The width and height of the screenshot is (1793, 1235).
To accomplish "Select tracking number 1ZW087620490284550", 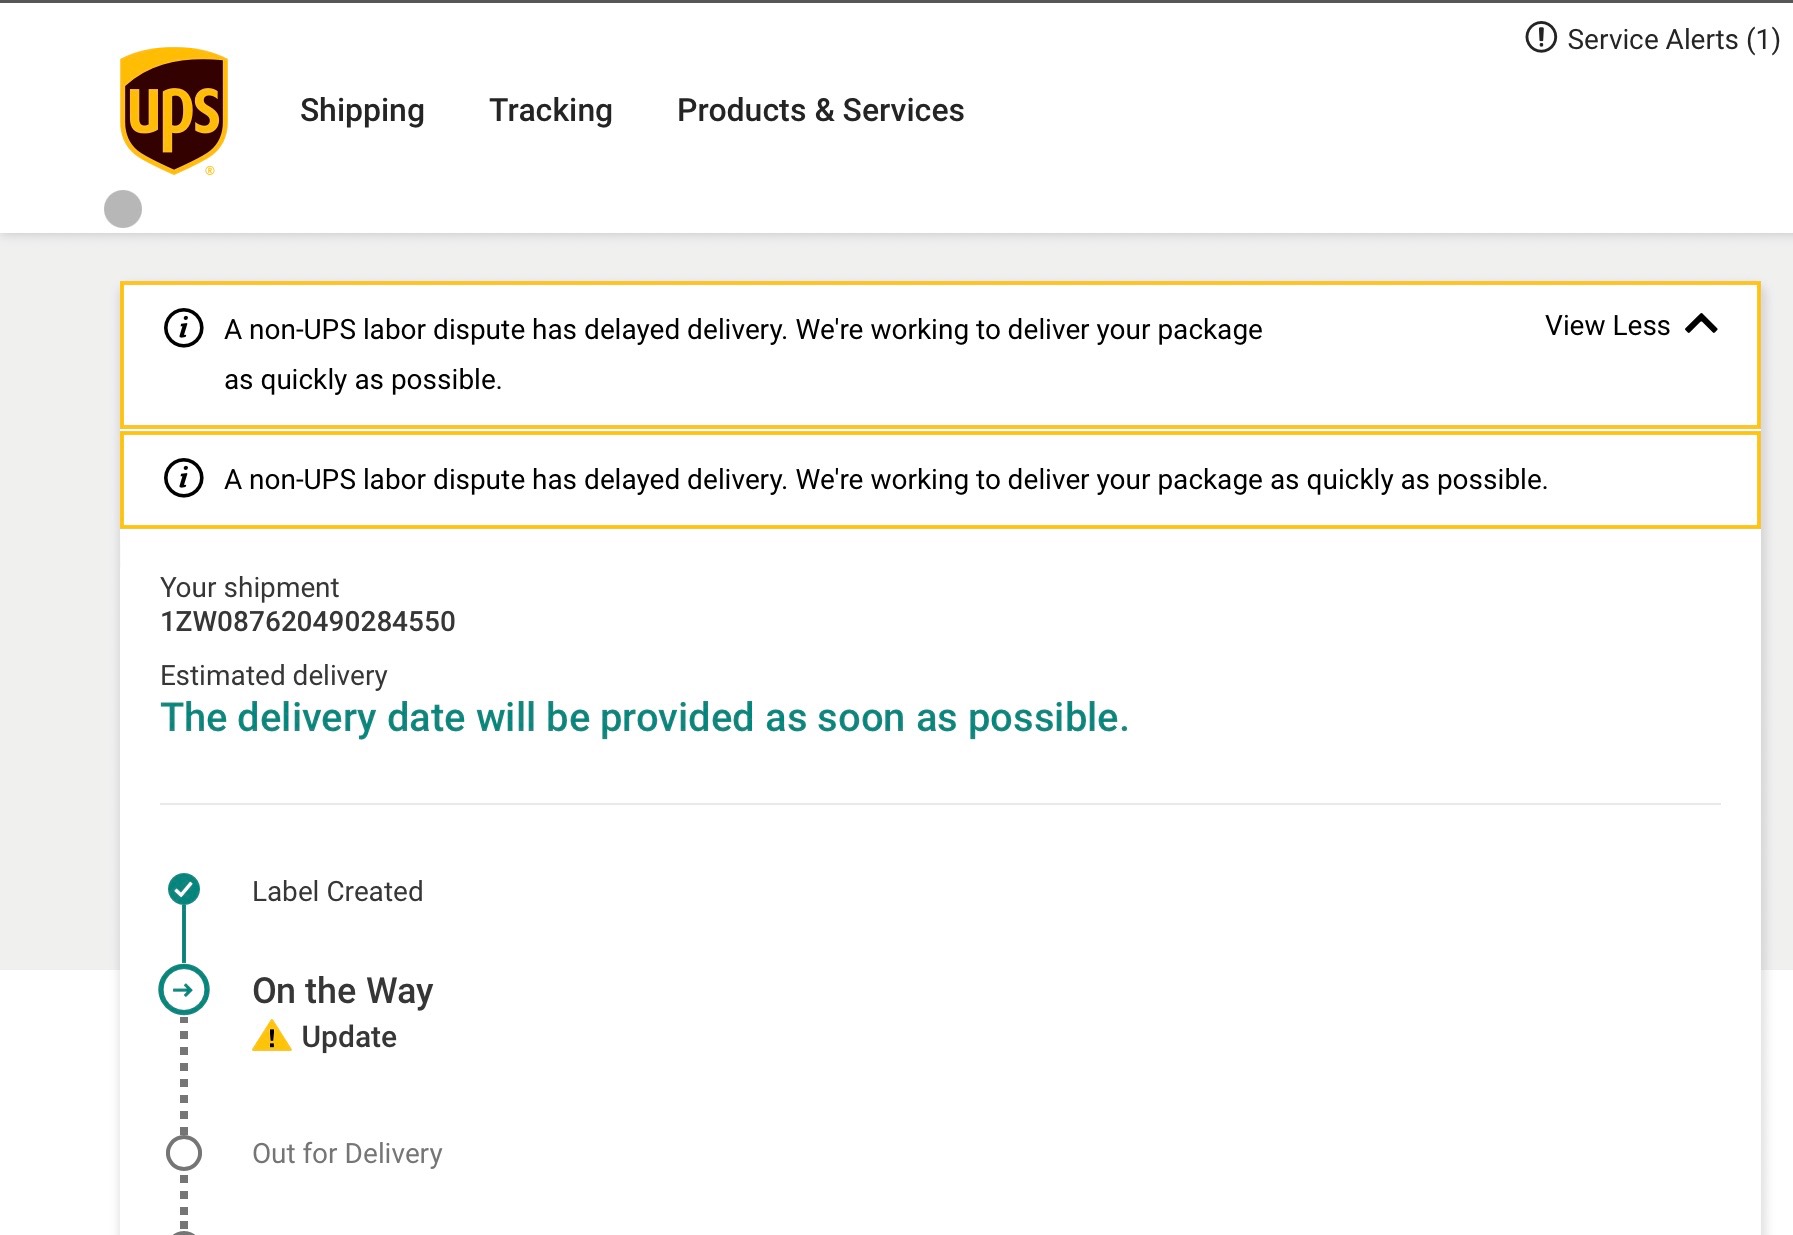I will coord(307,622).
